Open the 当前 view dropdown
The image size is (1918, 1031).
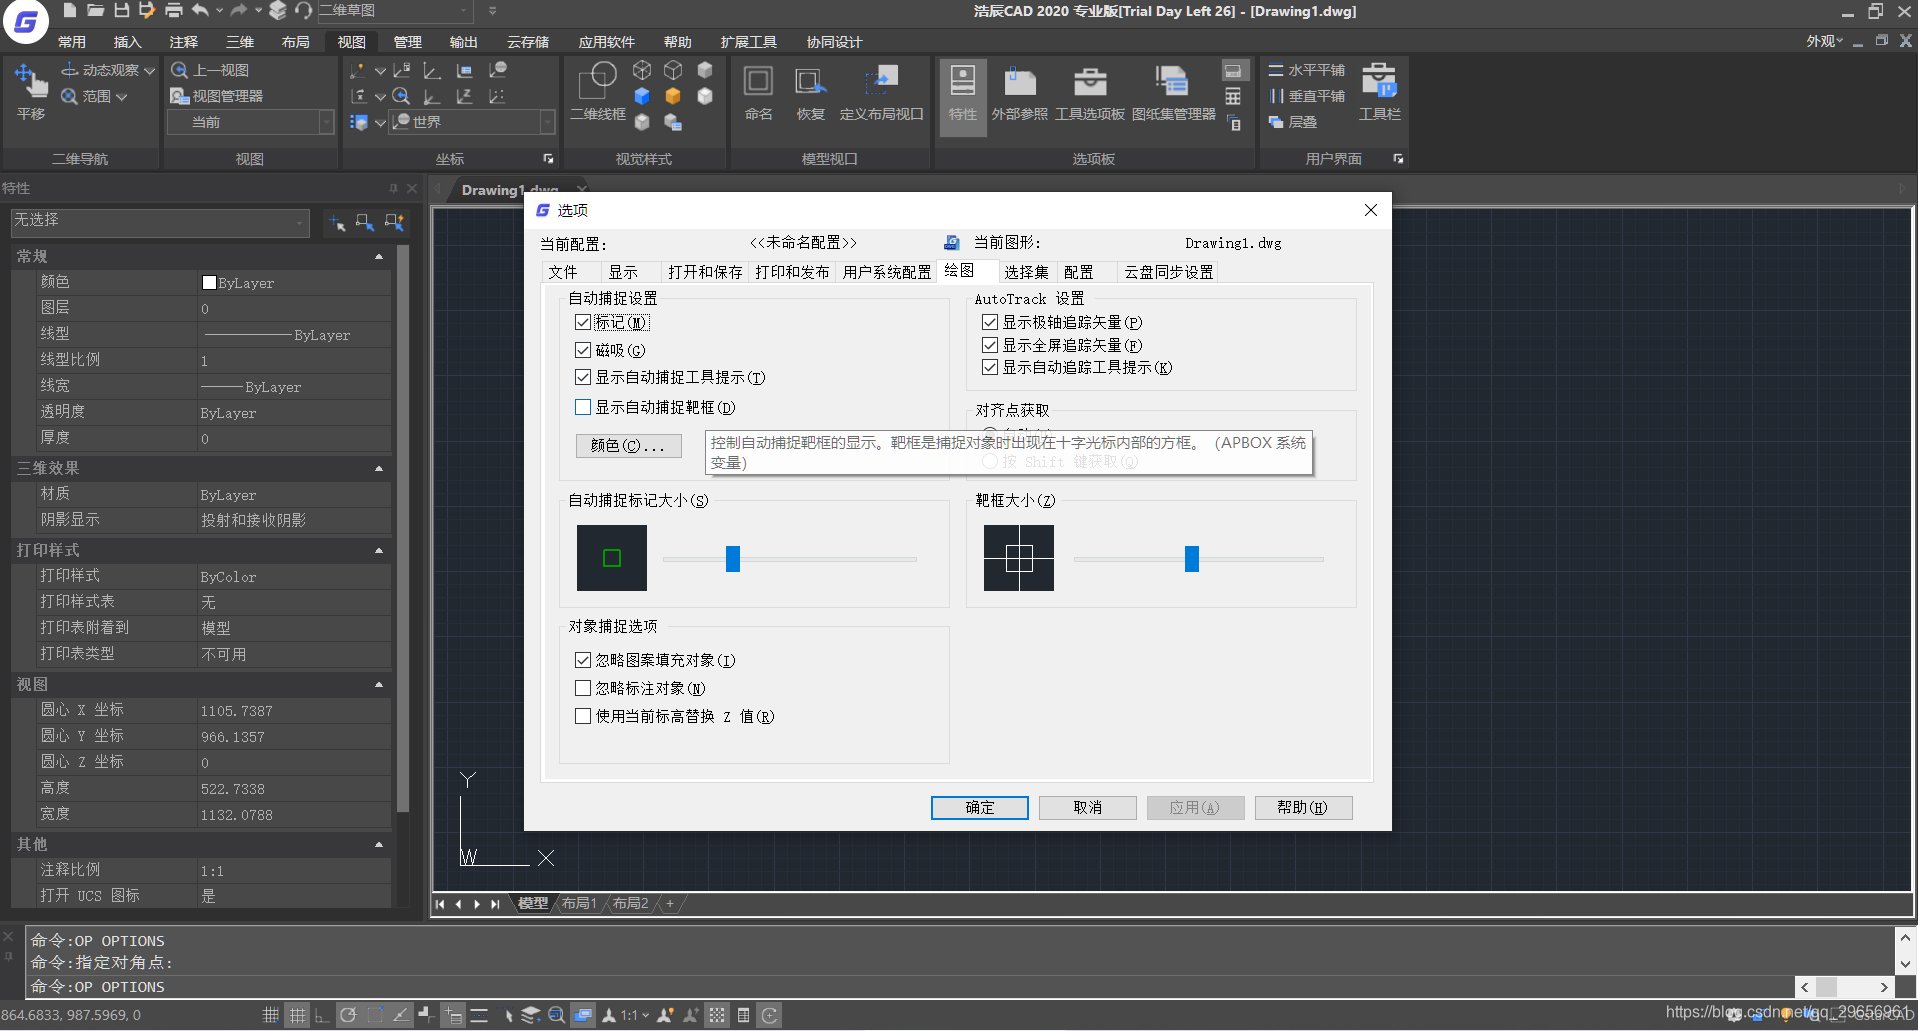pyautogui.click(x=250, y=122)
